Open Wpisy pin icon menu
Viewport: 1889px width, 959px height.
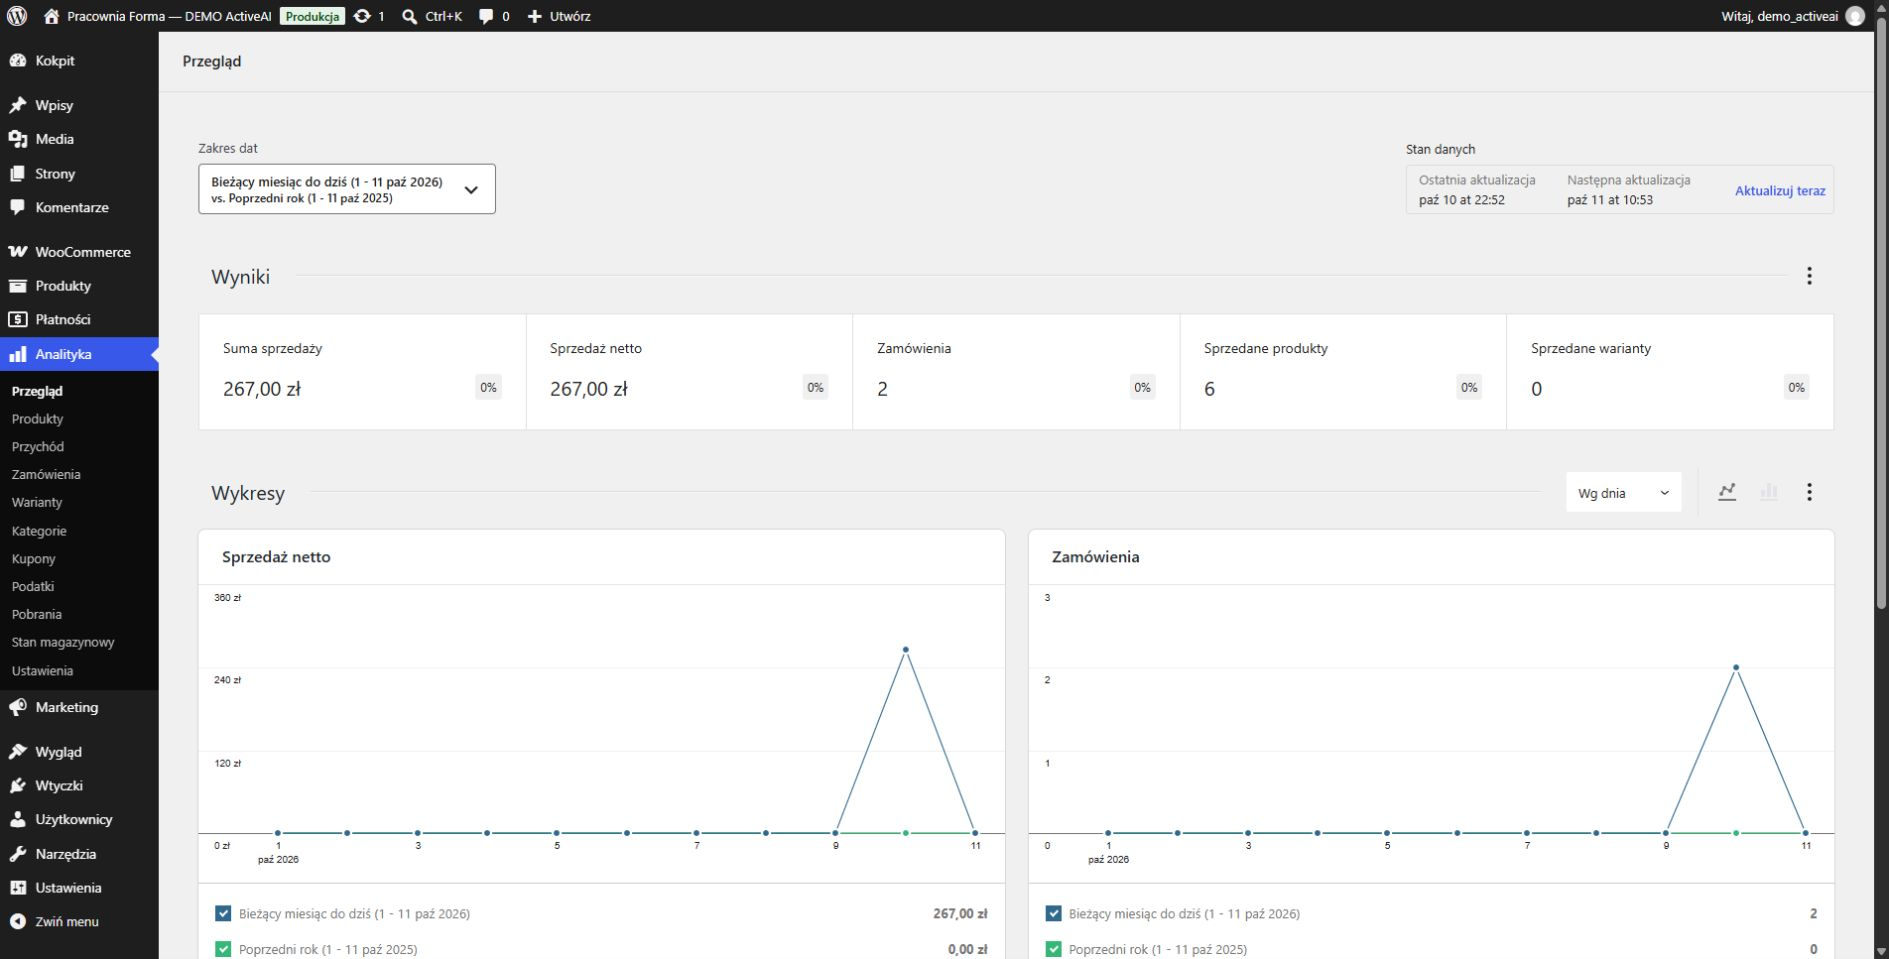(x=17, y=105)
